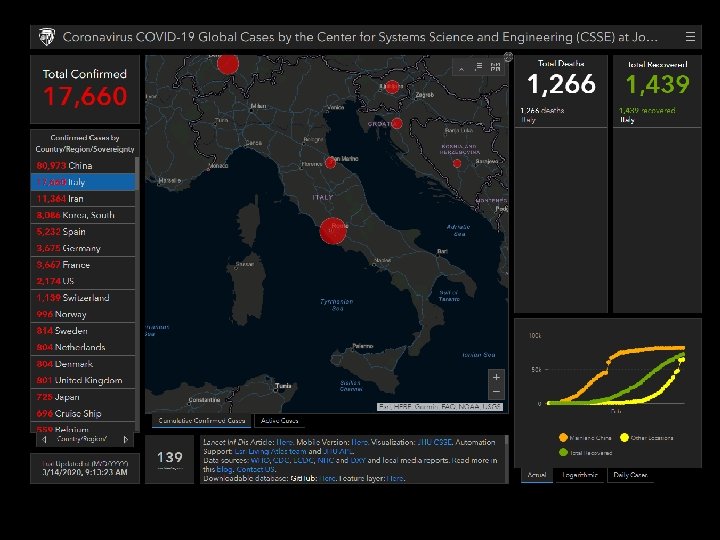Open the GitHub 'Here' database link

tap(328, 478)
